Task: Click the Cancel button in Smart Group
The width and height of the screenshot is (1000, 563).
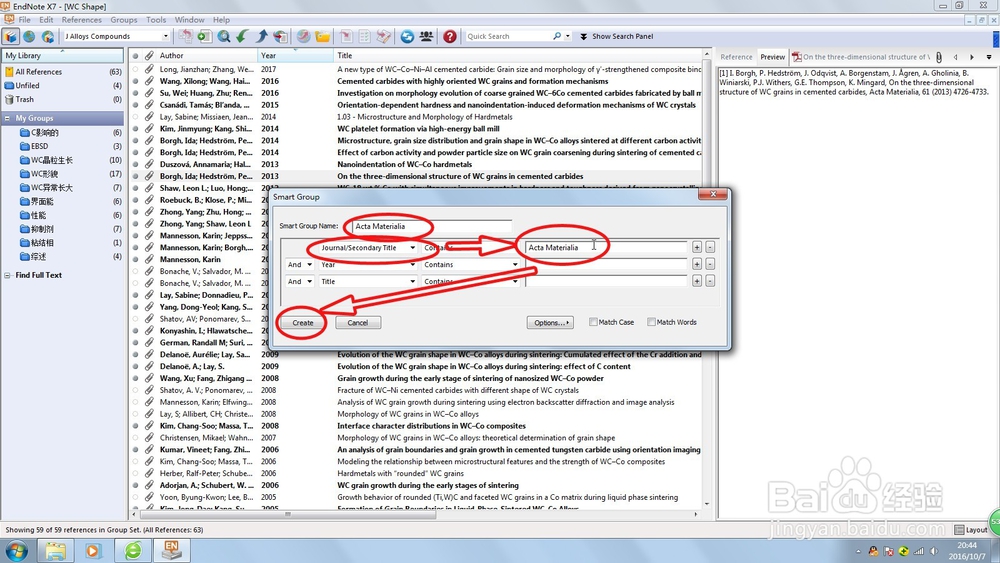Action: point(358,323)
